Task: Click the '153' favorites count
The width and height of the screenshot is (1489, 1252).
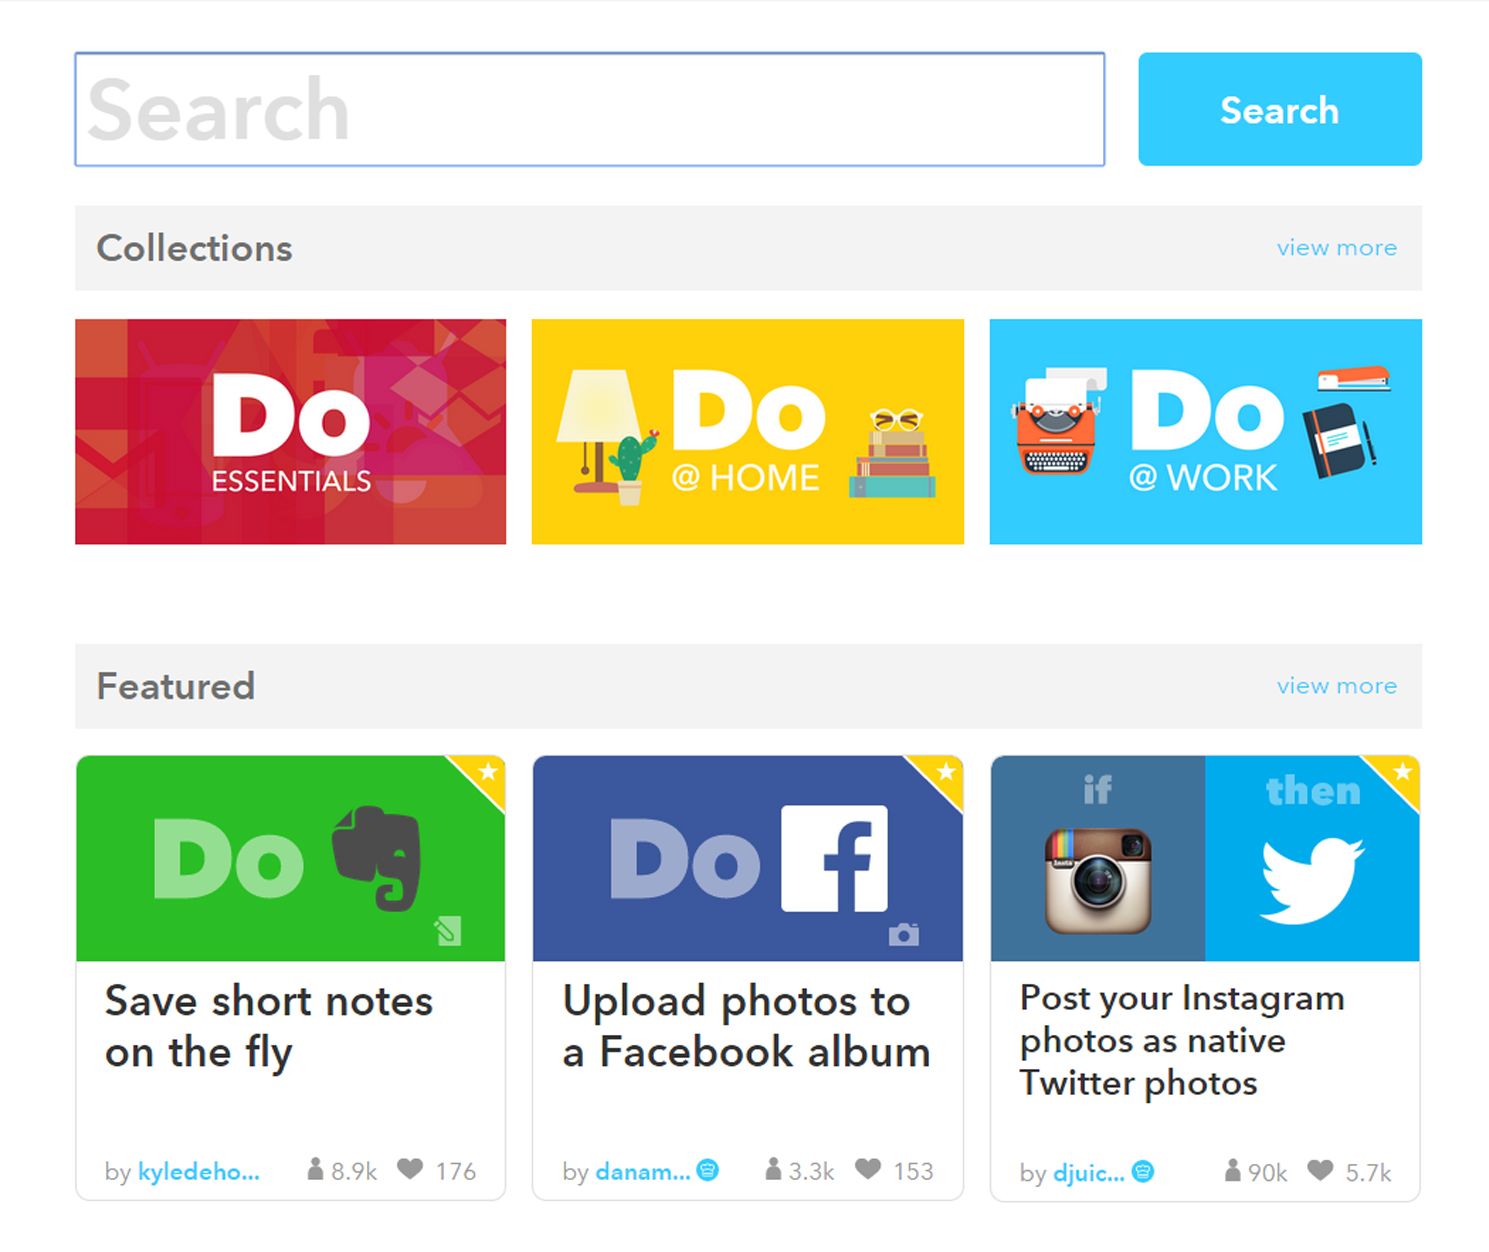Action: click(913, 1171)
